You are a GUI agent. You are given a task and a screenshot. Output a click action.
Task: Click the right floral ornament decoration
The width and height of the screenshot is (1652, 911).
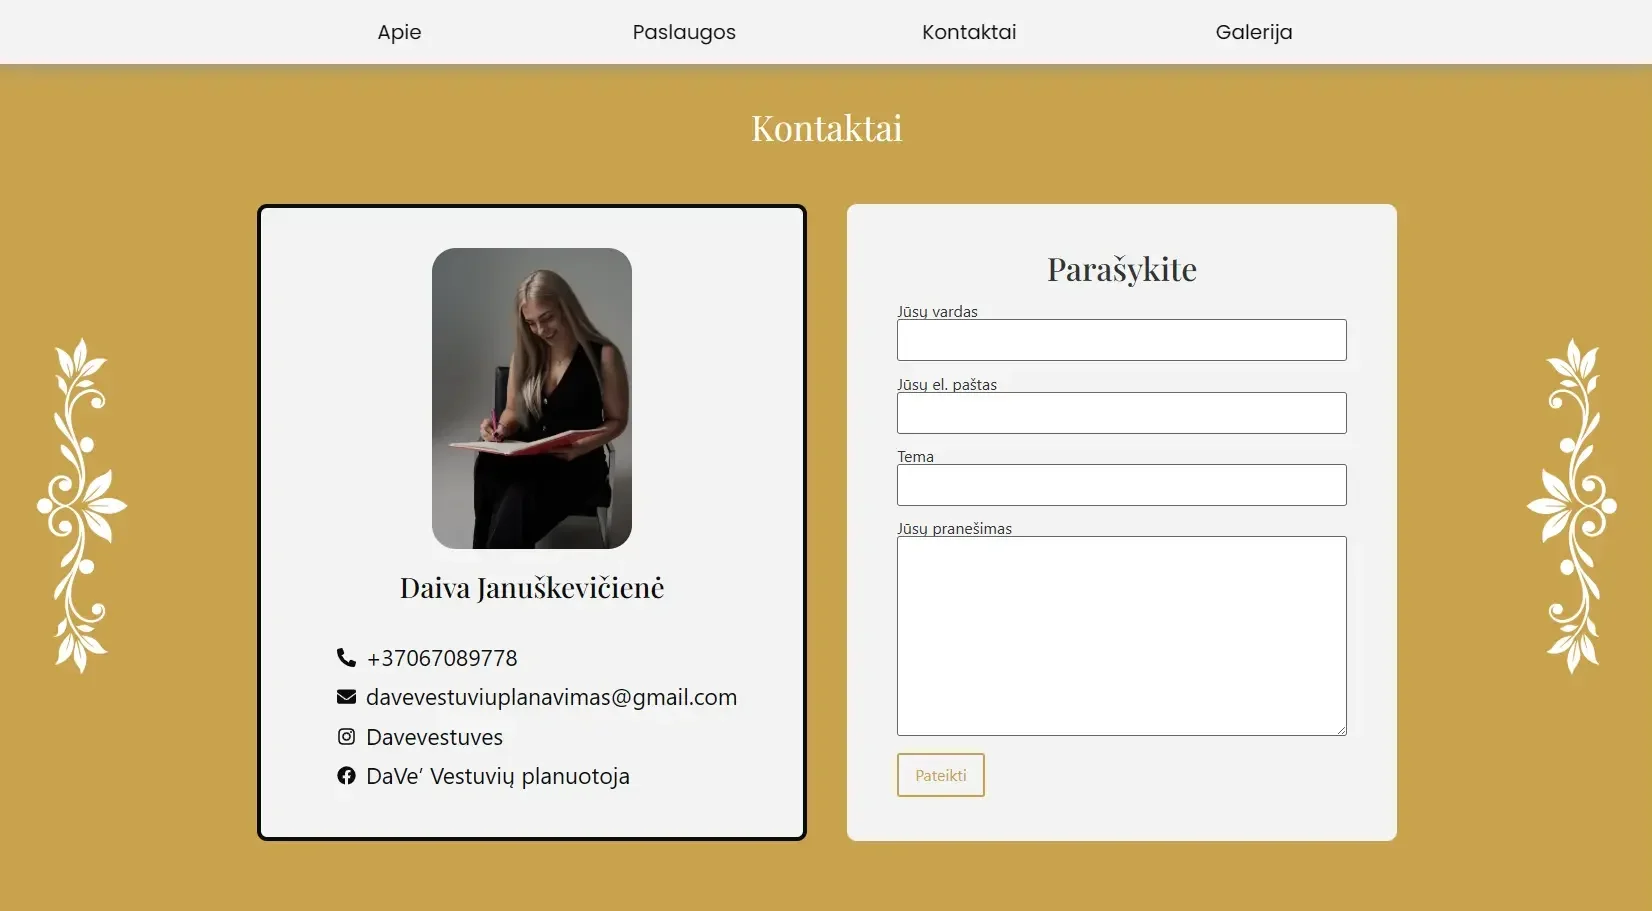pyautogui.click(x=1571, y=505)
